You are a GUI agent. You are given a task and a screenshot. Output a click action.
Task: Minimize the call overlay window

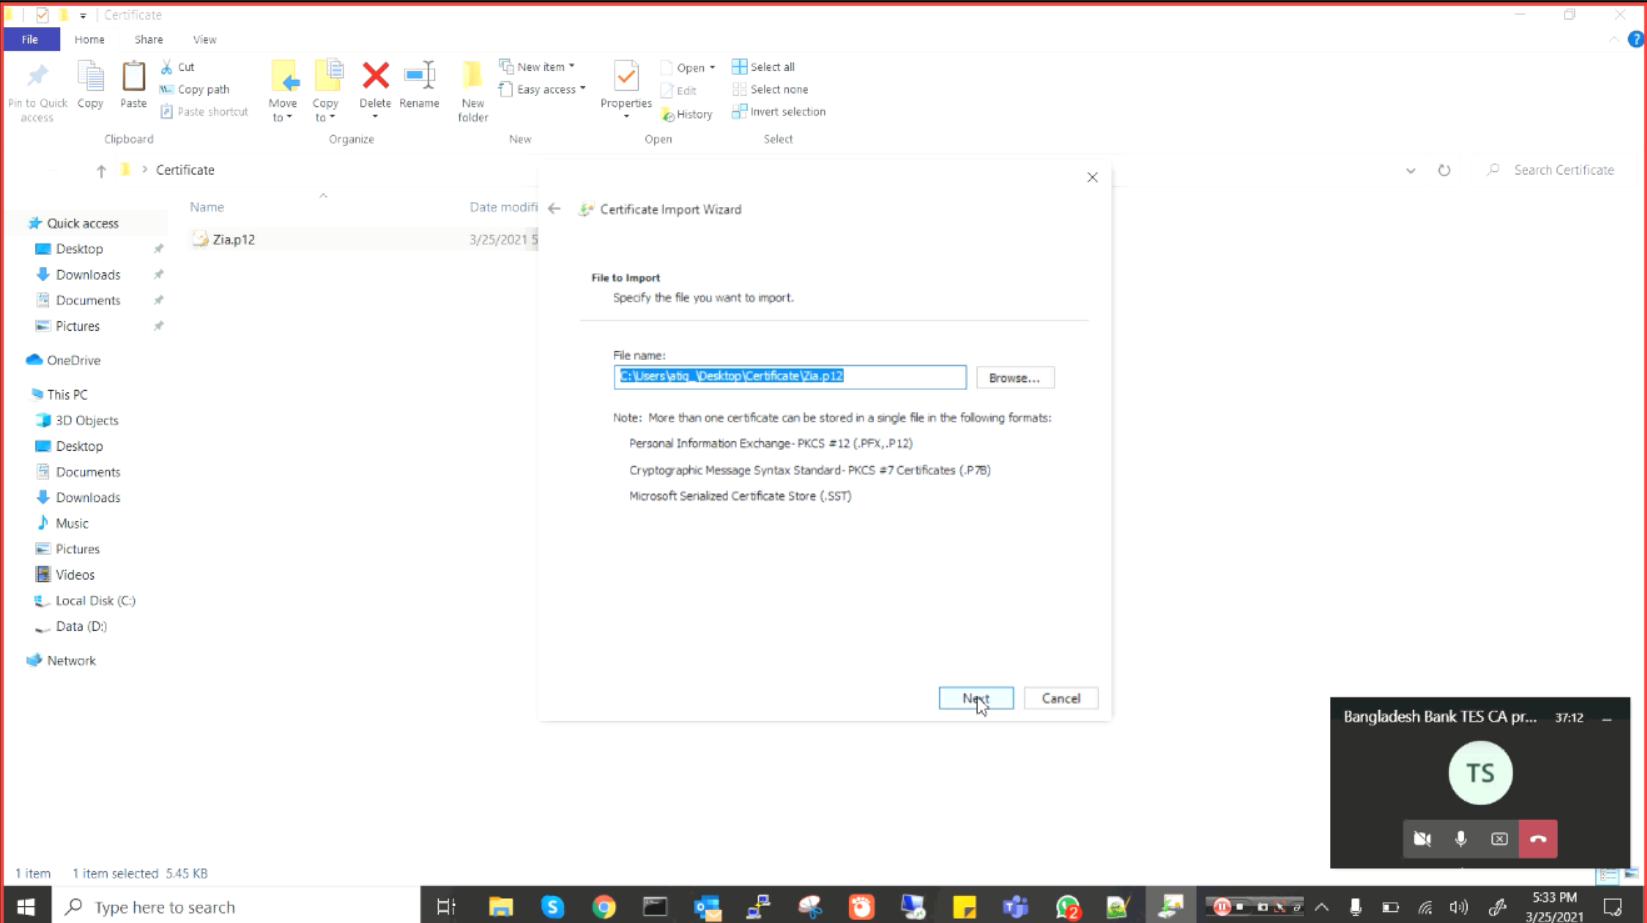coord(1607,718)
